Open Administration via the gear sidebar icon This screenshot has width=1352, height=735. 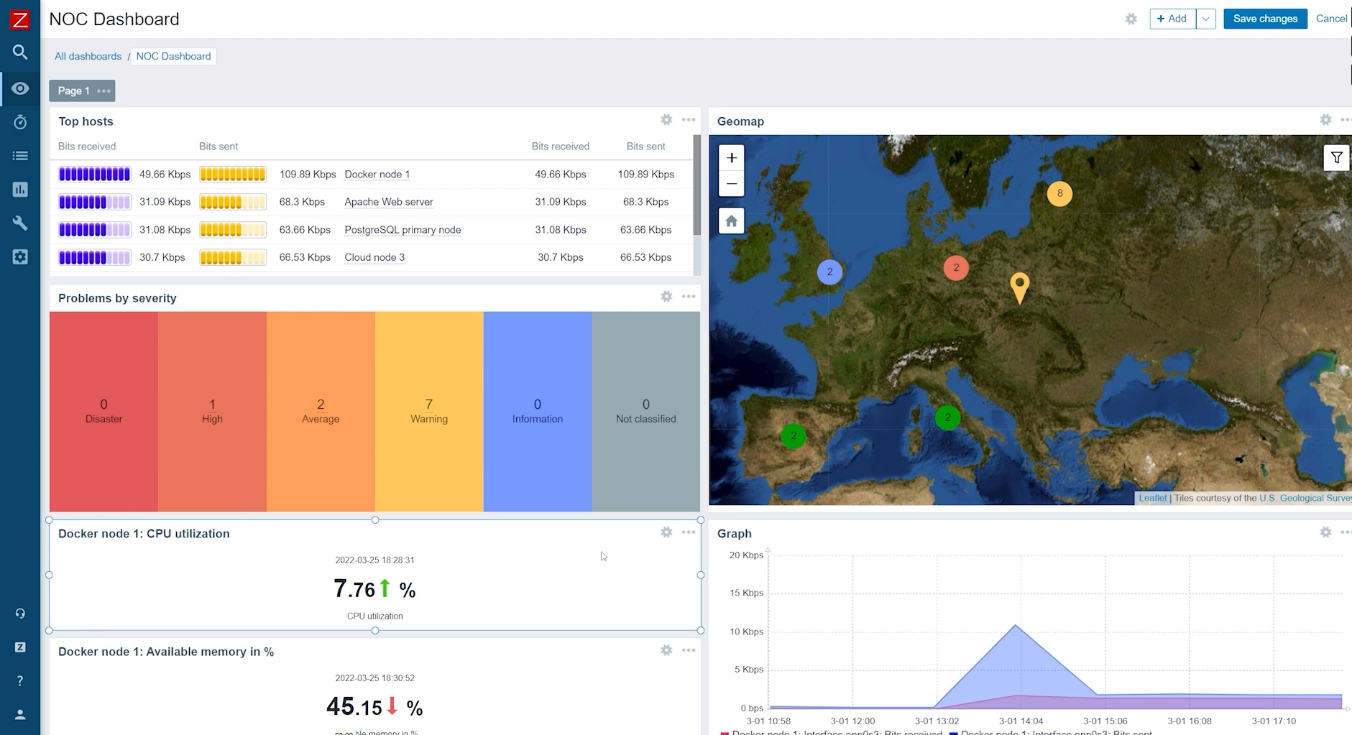point(20,256)
